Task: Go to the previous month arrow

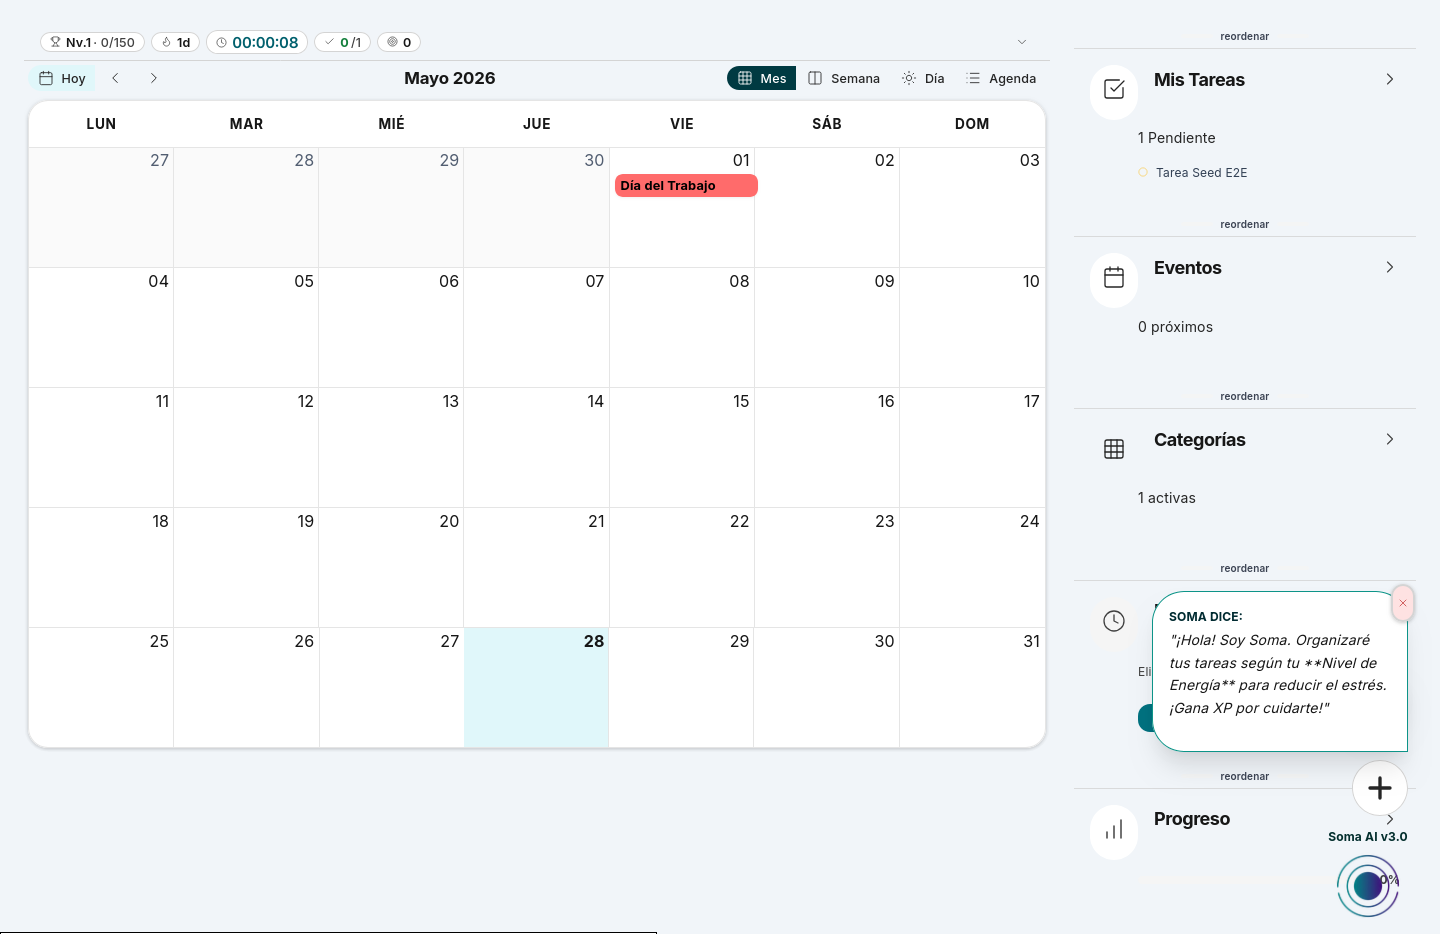Action: pos(116,78)
